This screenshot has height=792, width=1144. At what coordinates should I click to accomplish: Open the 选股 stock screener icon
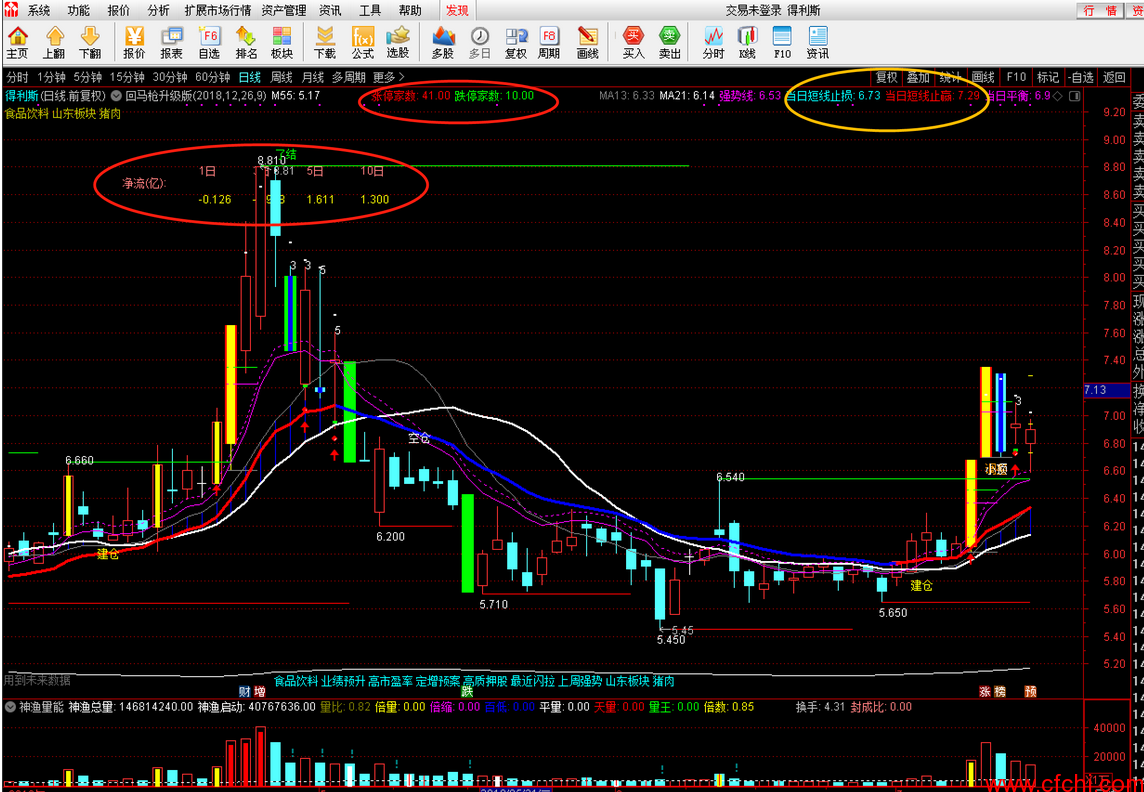(398, 42)
